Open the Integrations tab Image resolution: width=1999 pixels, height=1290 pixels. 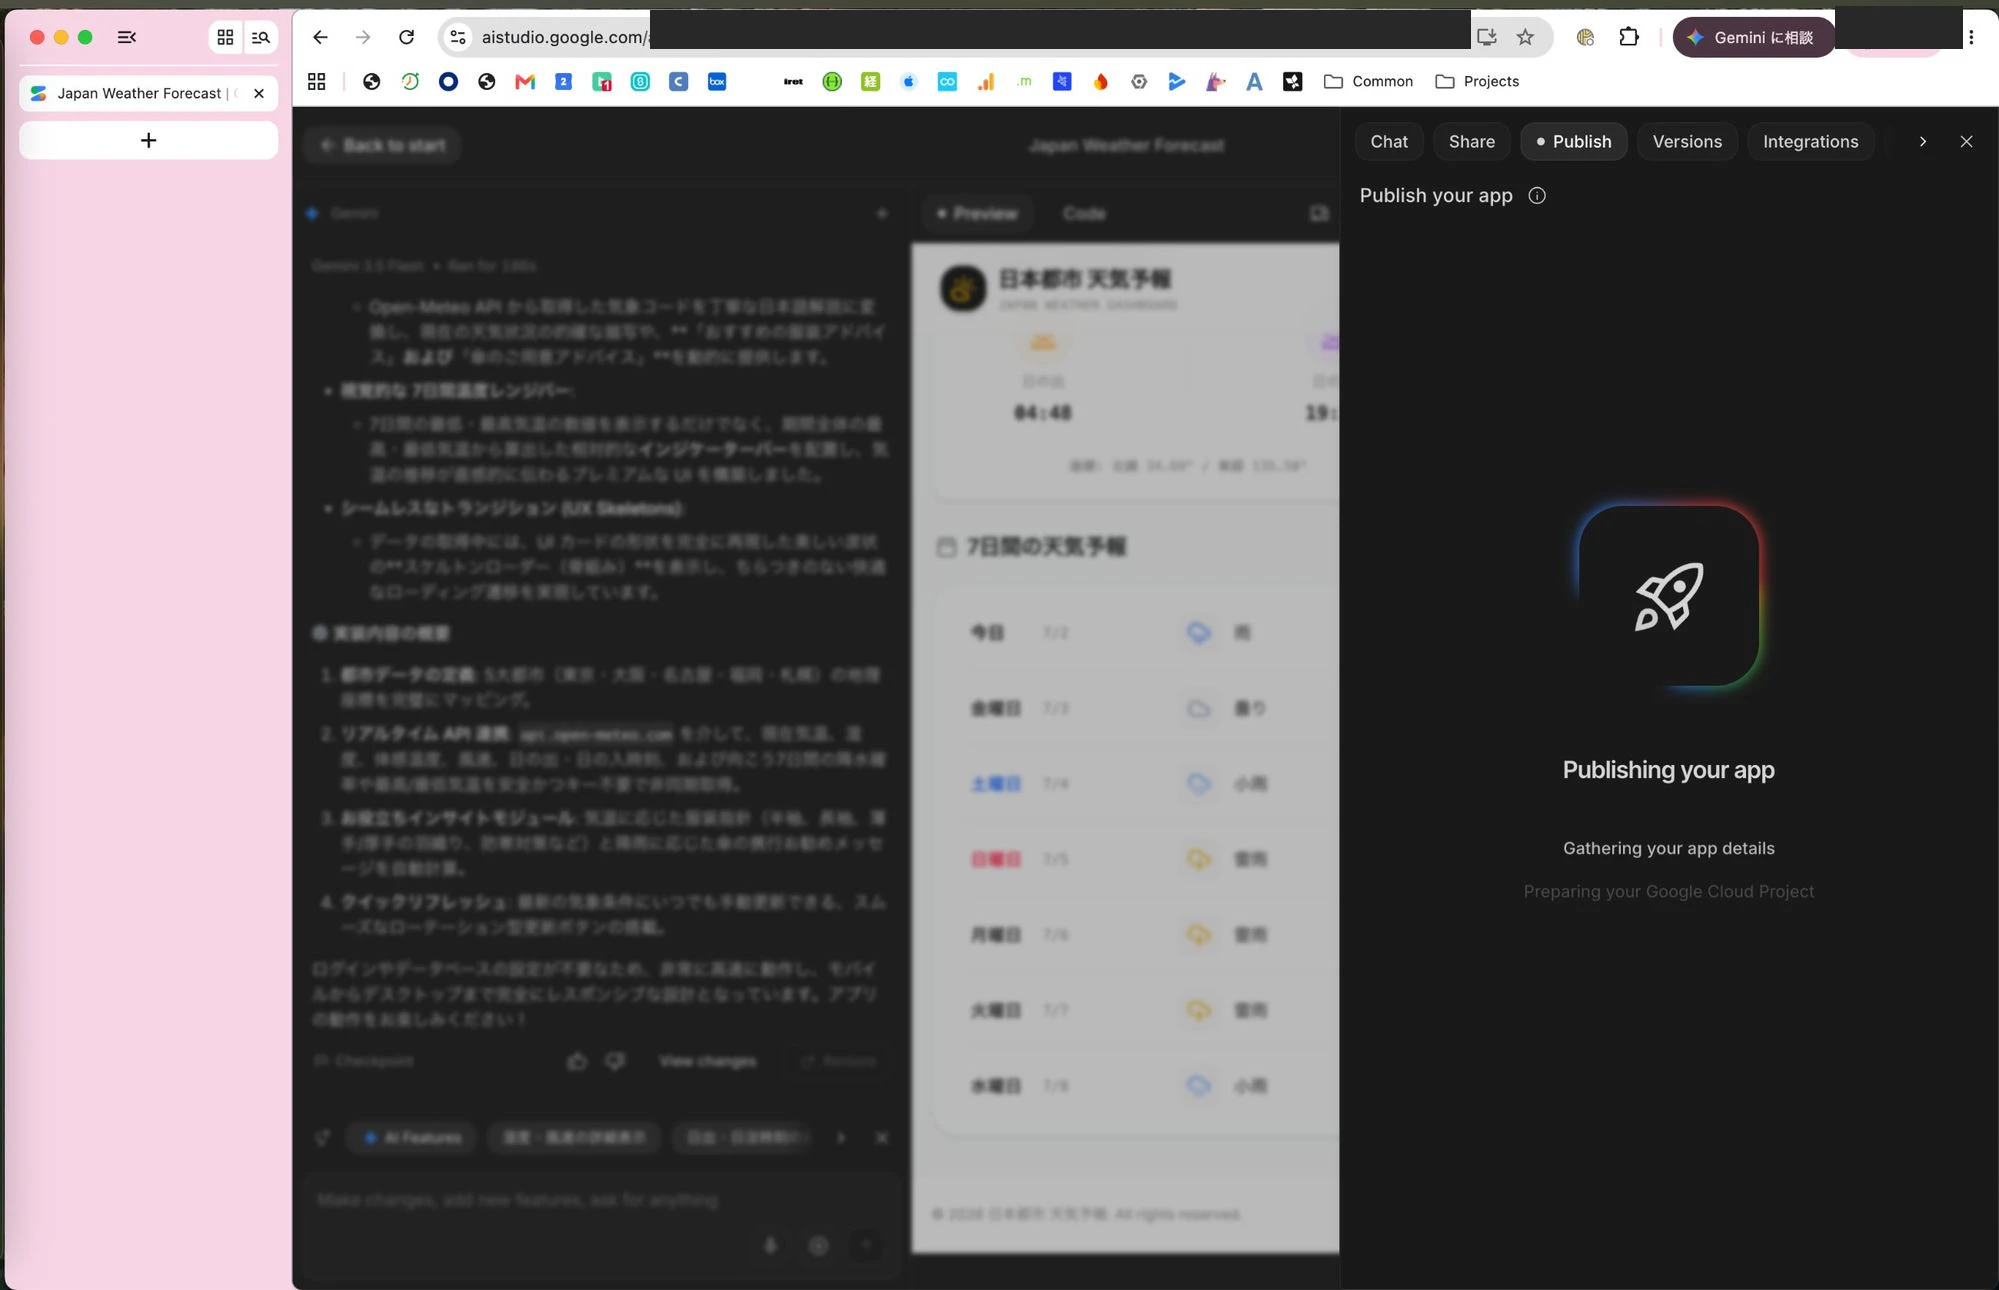[1810, 141]
